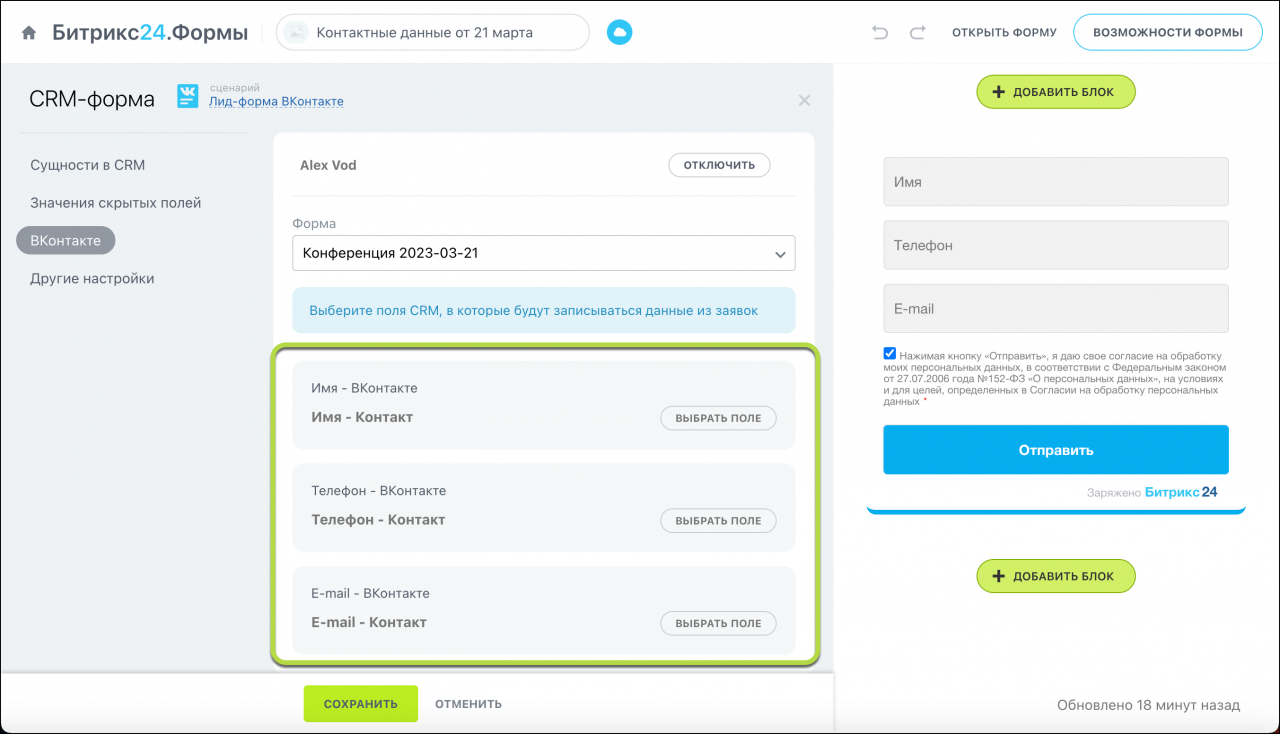Click the blue Отправить button

tap(1056, 450)
